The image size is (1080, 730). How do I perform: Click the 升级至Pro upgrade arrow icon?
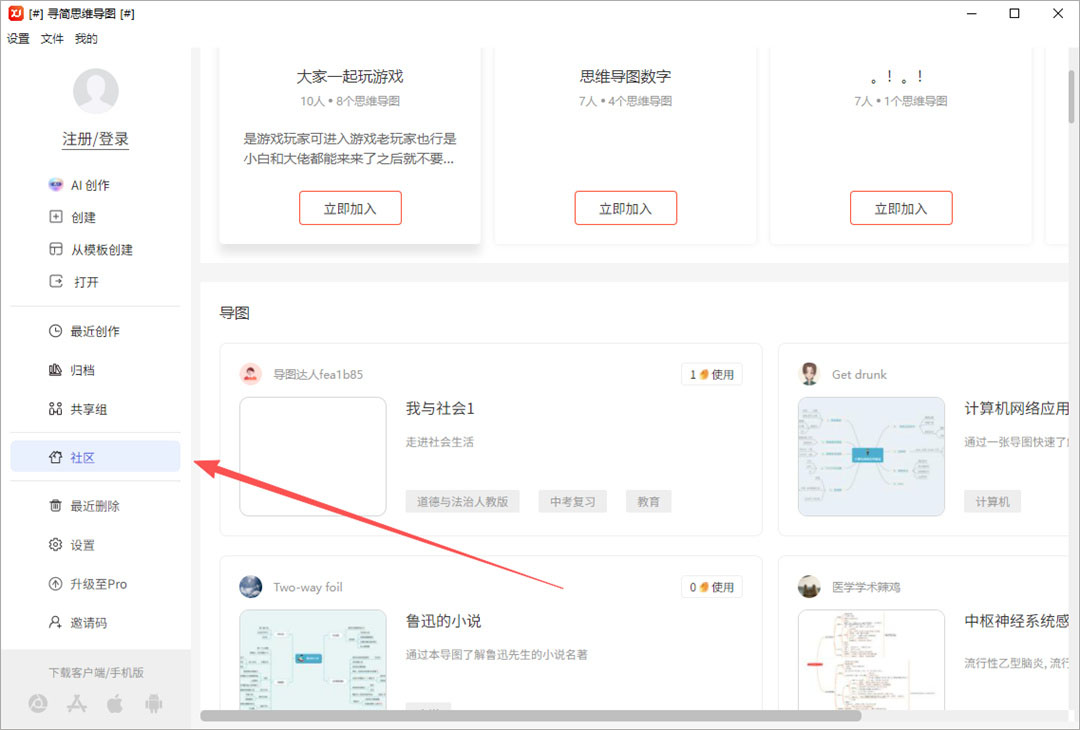click(55, 584)
